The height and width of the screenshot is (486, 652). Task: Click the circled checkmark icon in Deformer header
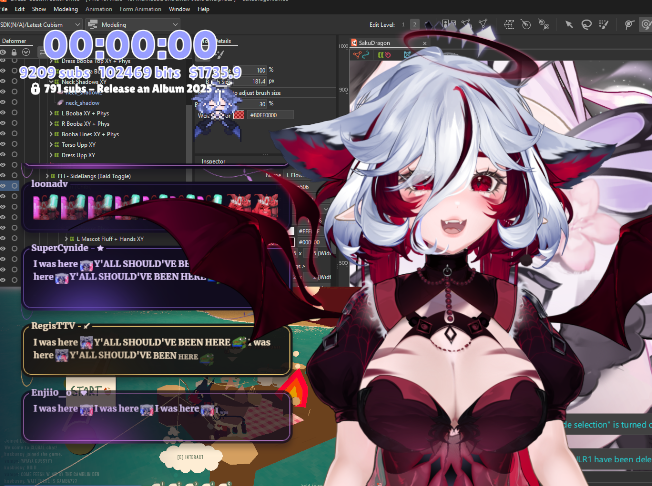tap(26, 52)
